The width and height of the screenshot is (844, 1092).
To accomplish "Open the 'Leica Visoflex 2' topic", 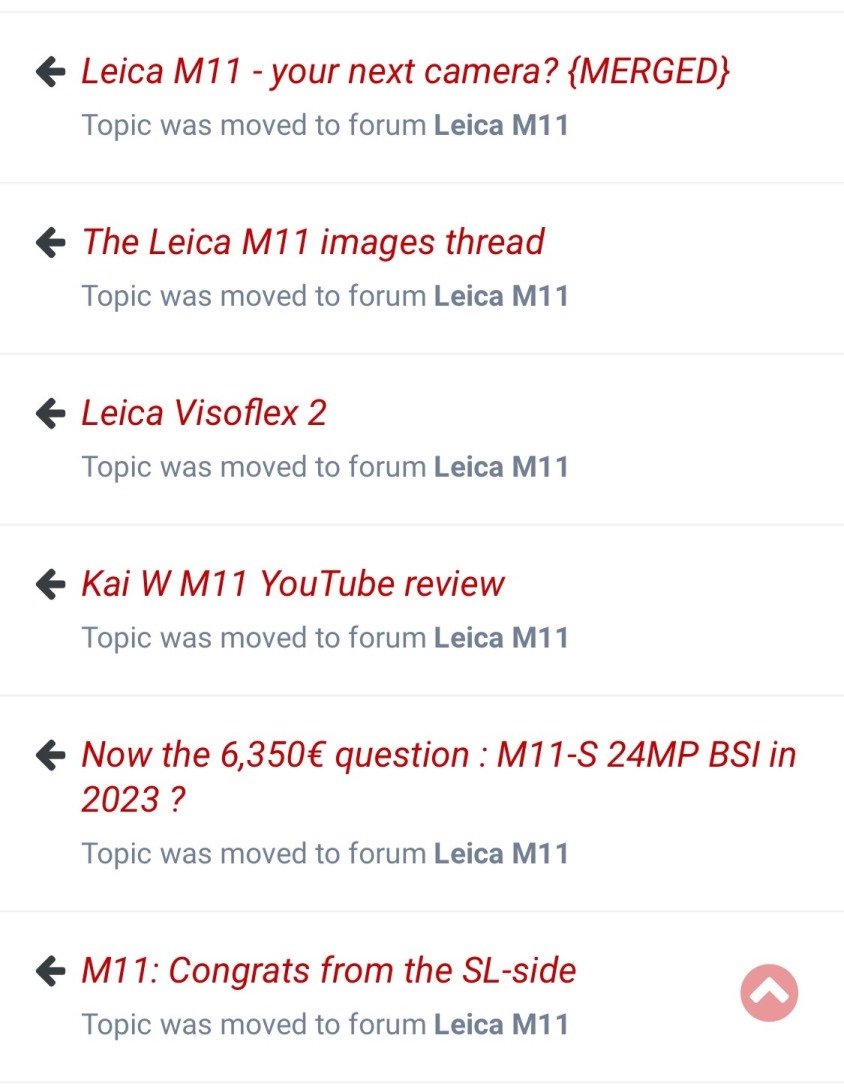I will pos(204,413).
